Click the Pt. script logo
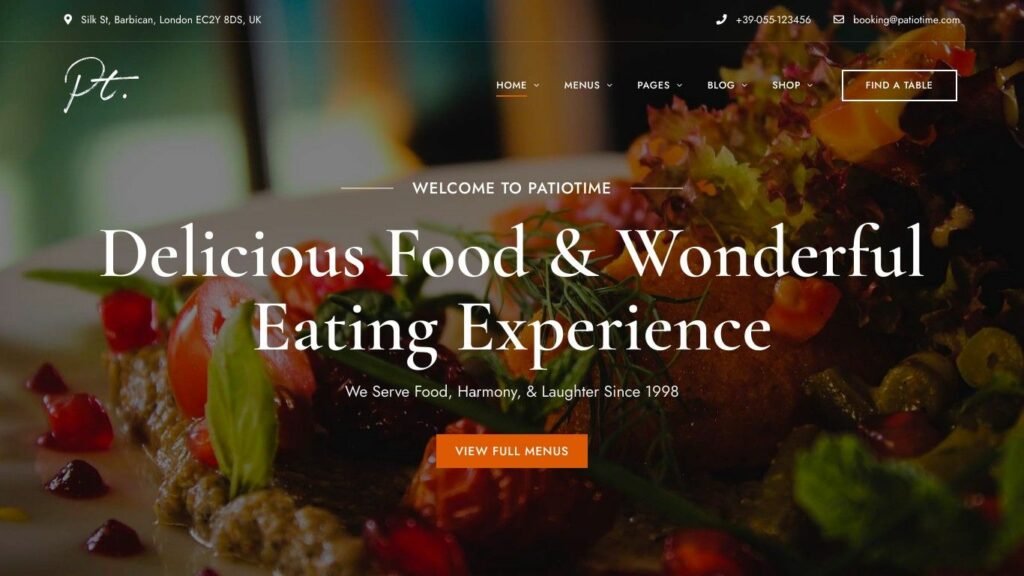Image resolution: width=1024 pixels, height=576 pixels. pyautogui.click(x=101, y=85)
